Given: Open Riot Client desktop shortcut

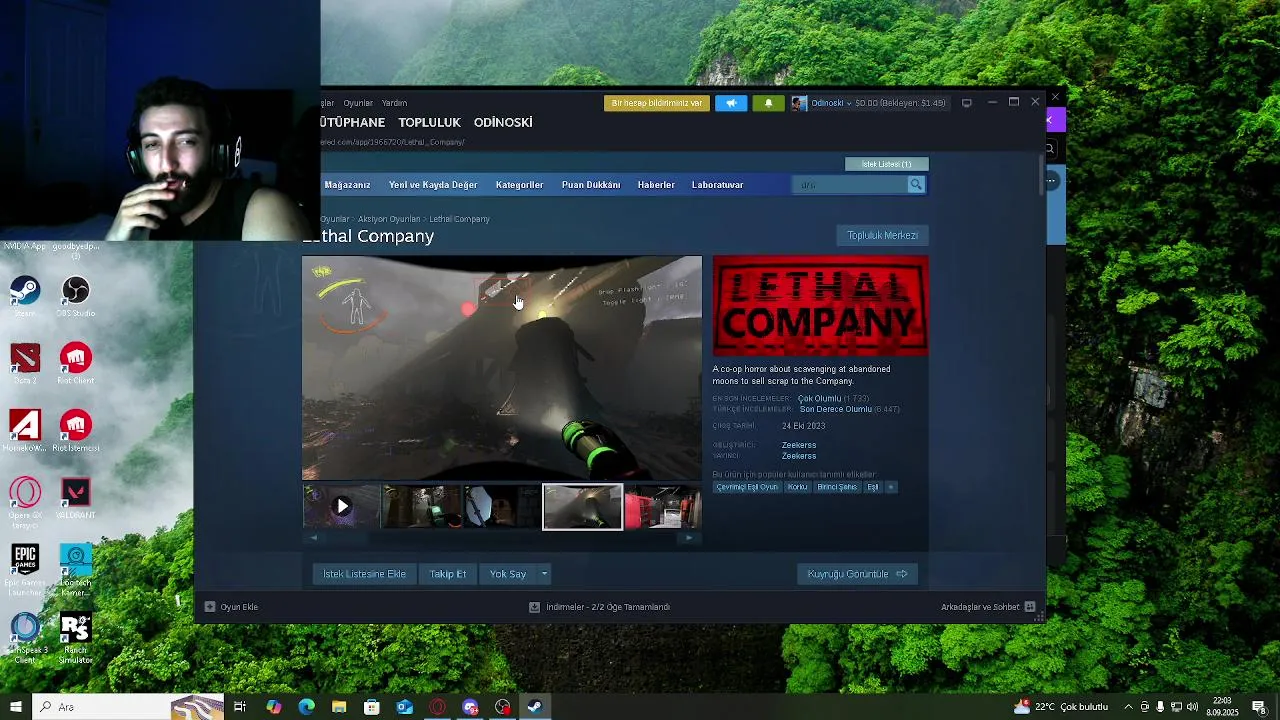Looking at the screenshot, I should point(75,364).
